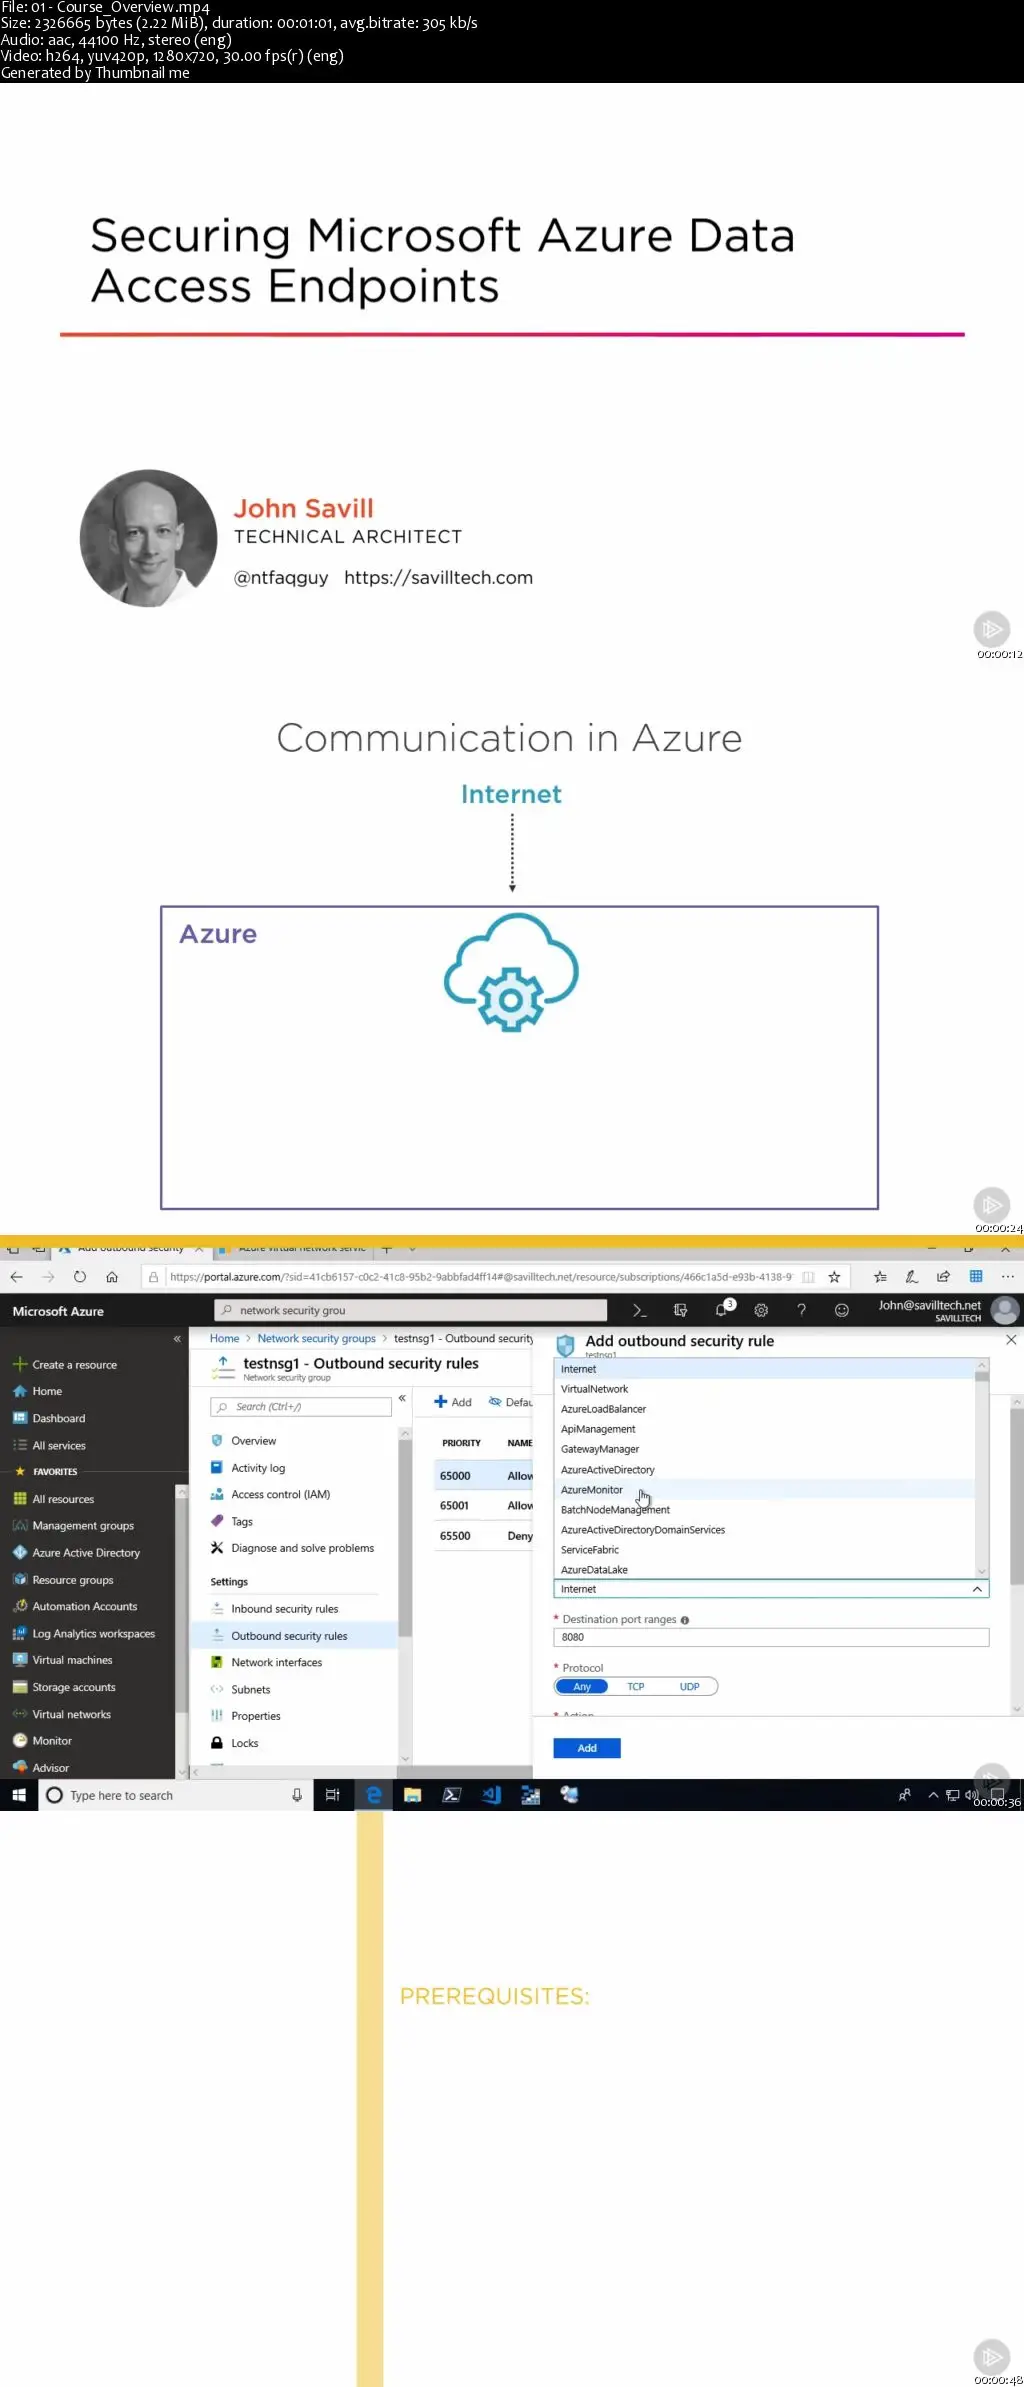The image size is (1024, 2387).
Task: Click the browser share icon
Action: [x=943, y=1276]
